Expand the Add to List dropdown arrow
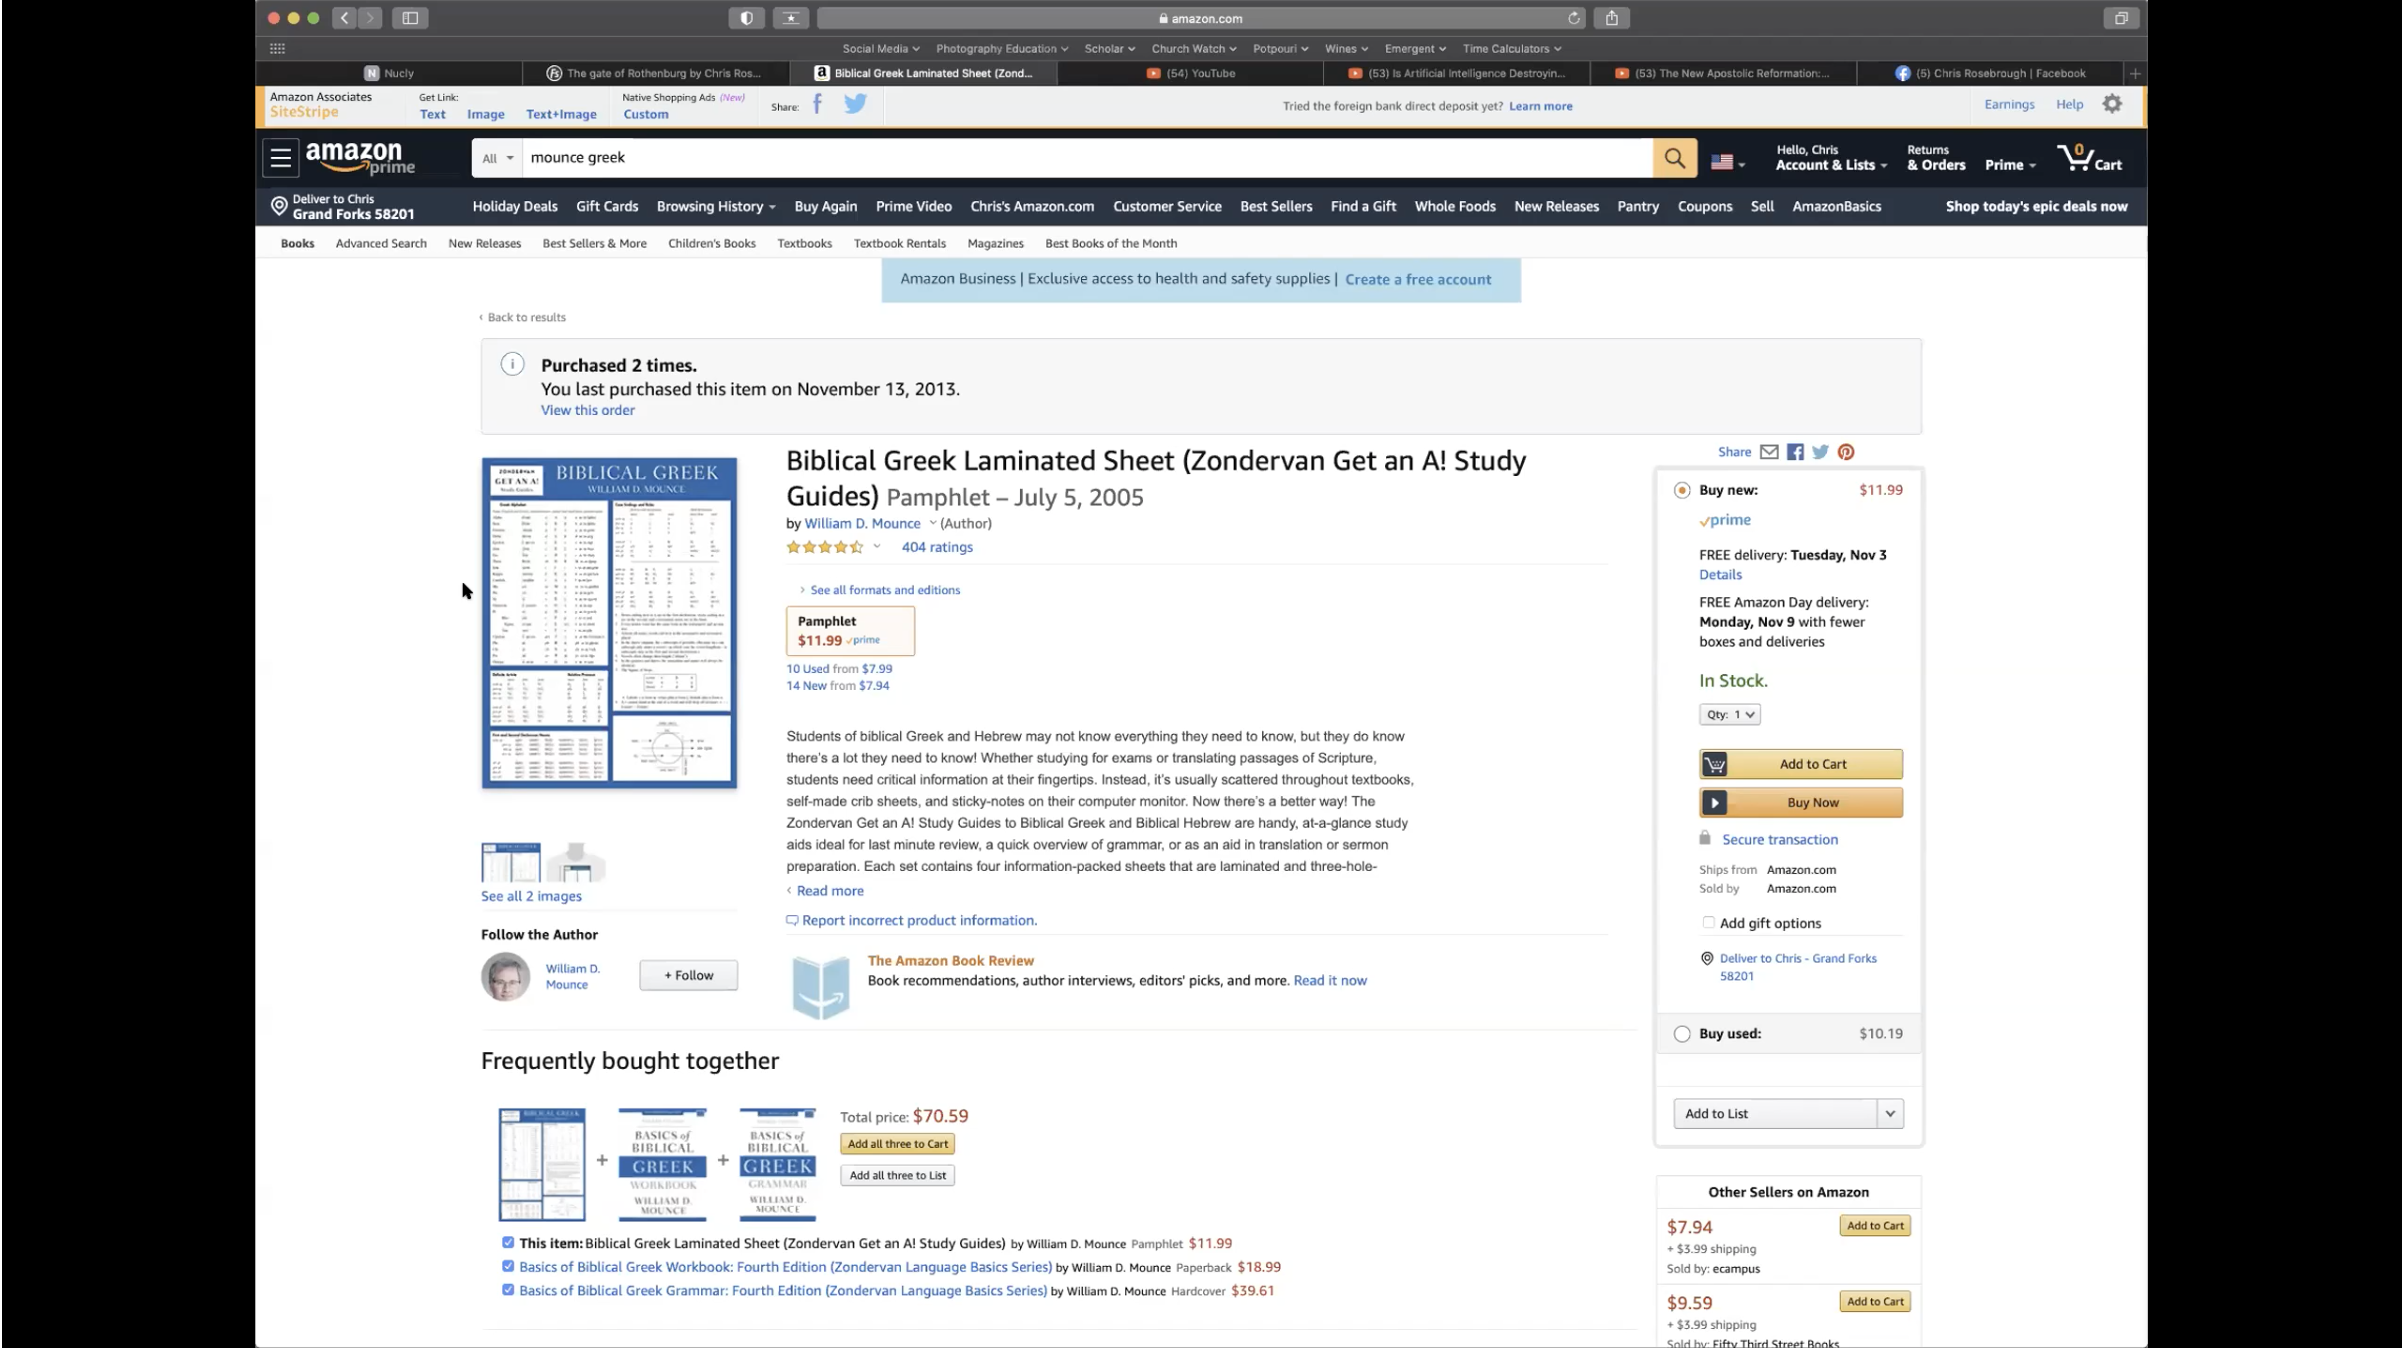Viewport: 2402px width, 1348px height. click(x=1890, y=1113)
